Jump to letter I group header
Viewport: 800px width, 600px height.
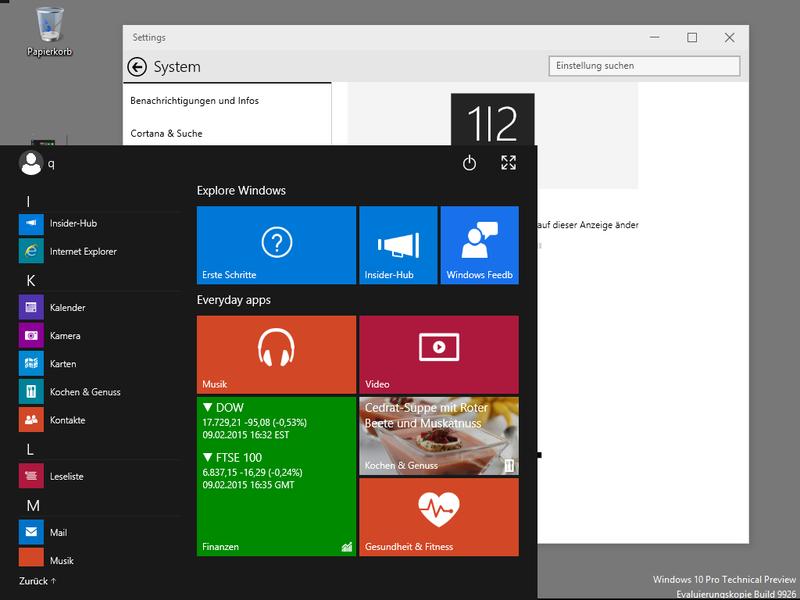click(28, 202)
